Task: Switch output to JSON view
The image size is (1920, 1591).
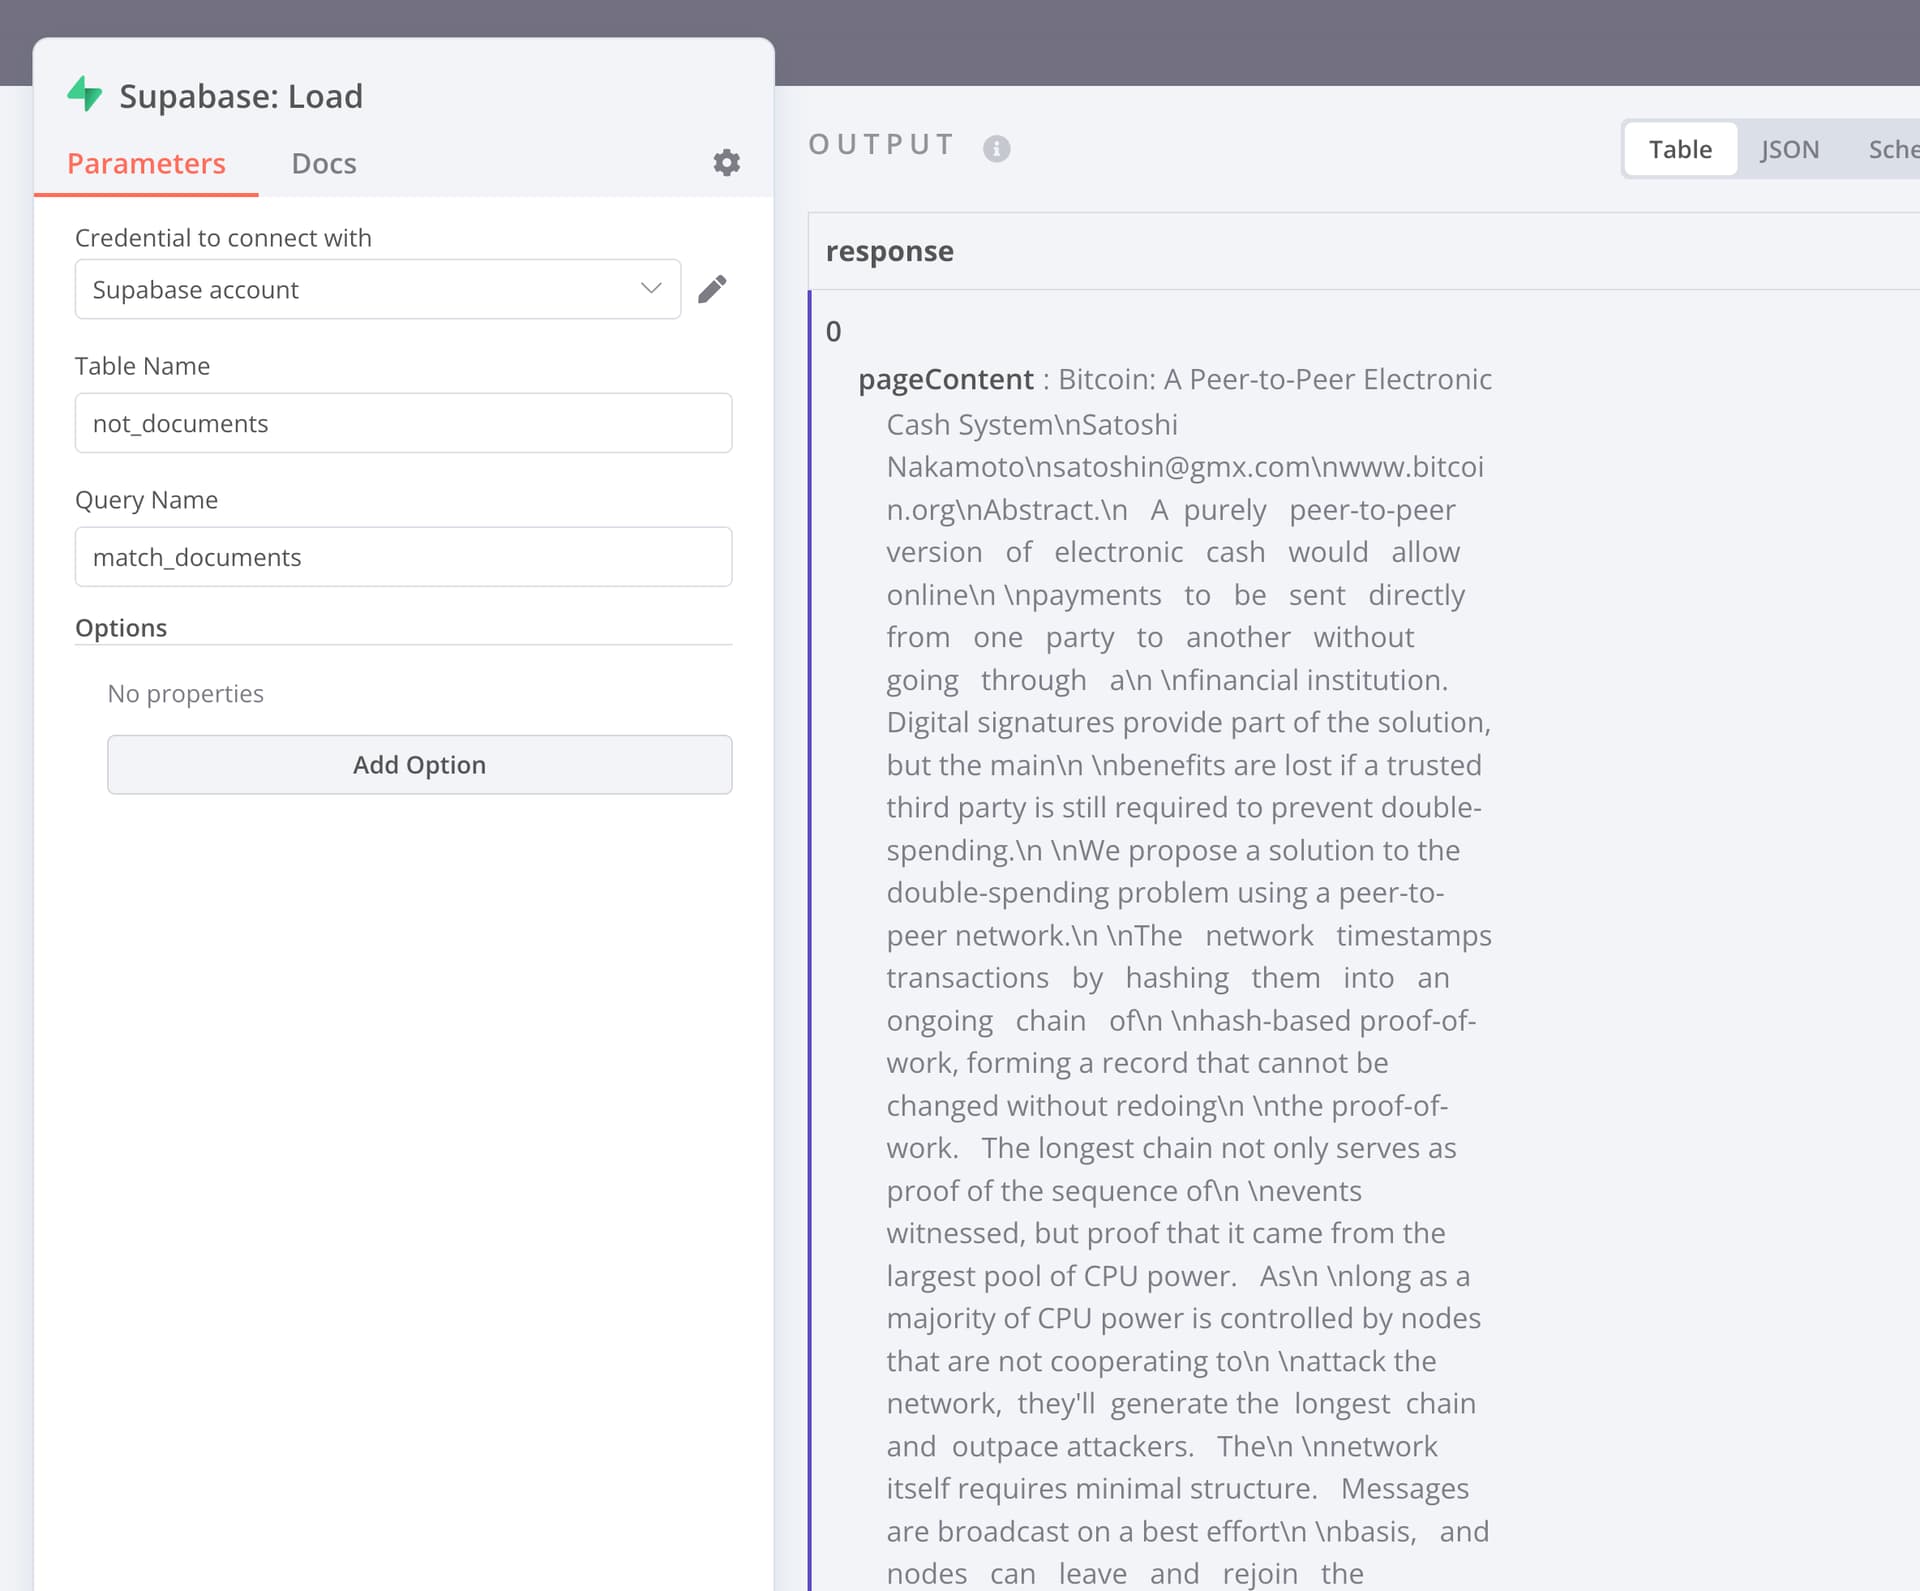Action: pyautogui.click(x=1789, y=149)
